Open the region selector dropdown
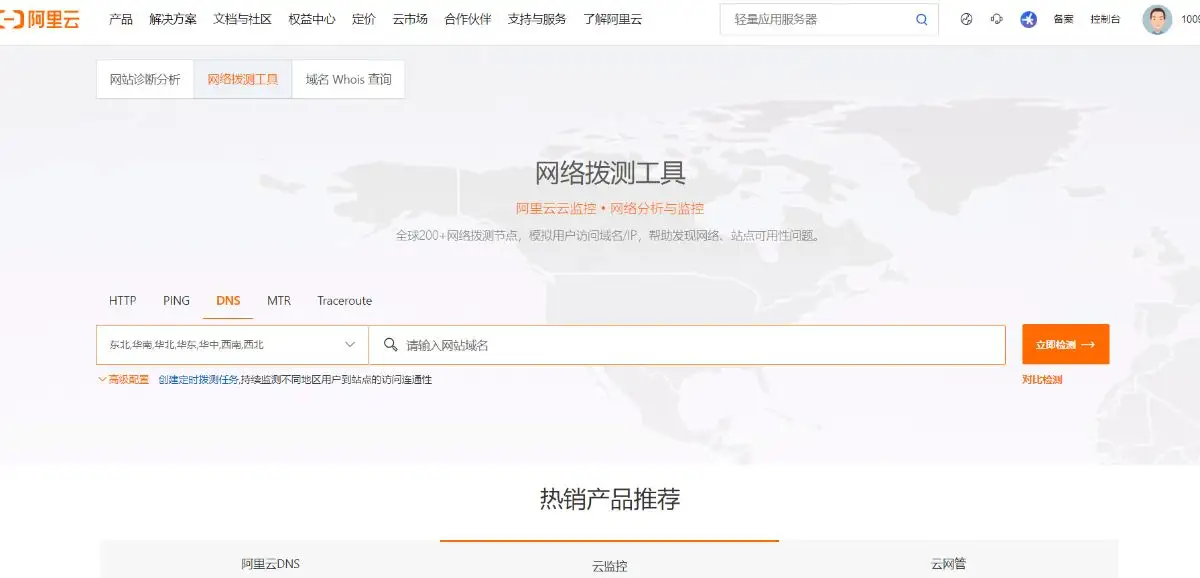The height and width of the screenshot is (578, 1200). pos(230,344)
